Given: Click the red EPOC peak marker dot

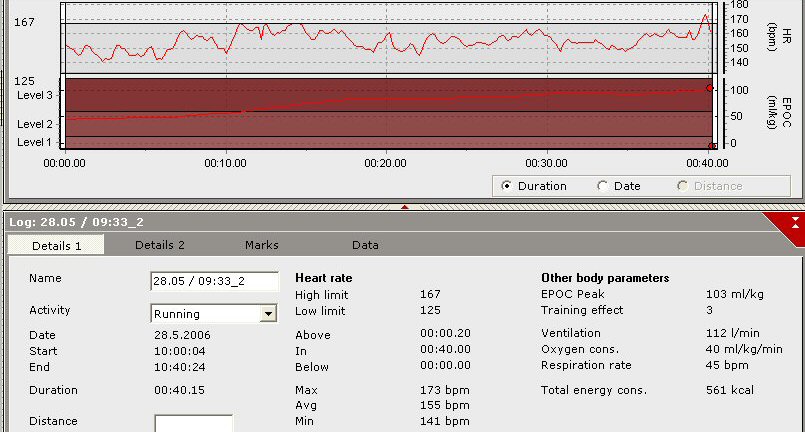Looking at the screenshot, I should tap(709, 88).
